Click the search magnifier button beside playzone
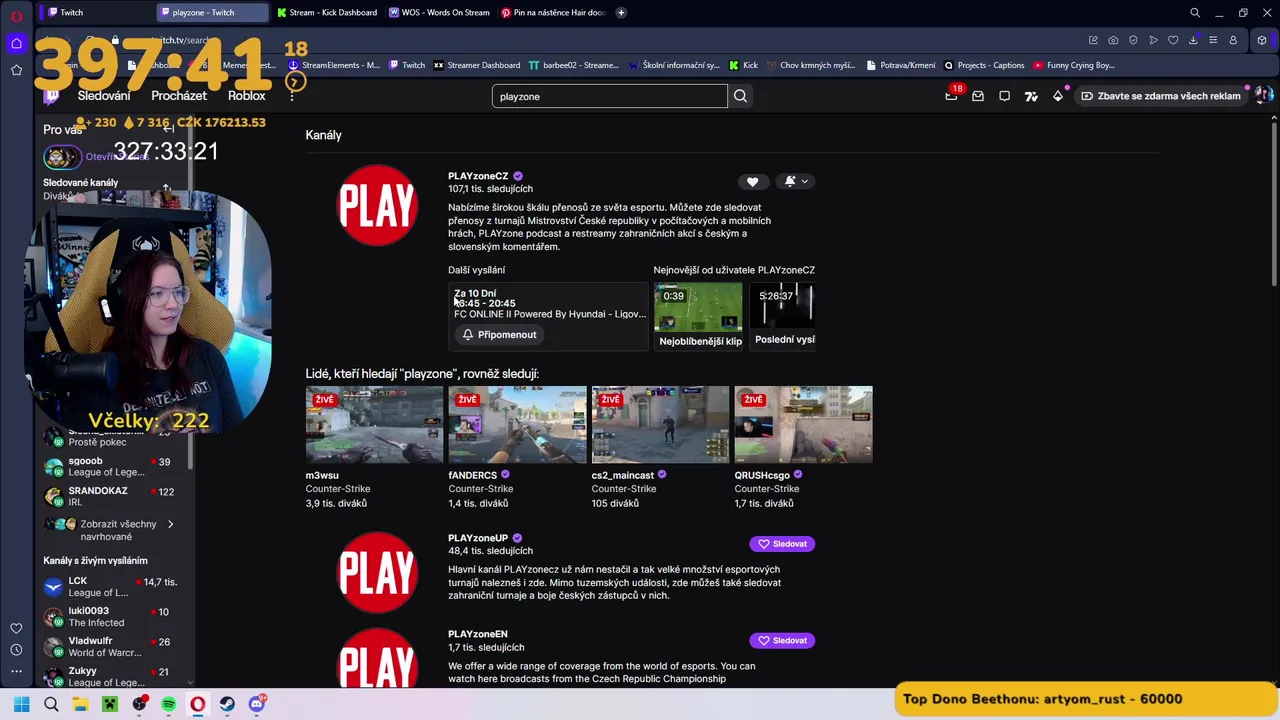 click(x=740, y=96)
